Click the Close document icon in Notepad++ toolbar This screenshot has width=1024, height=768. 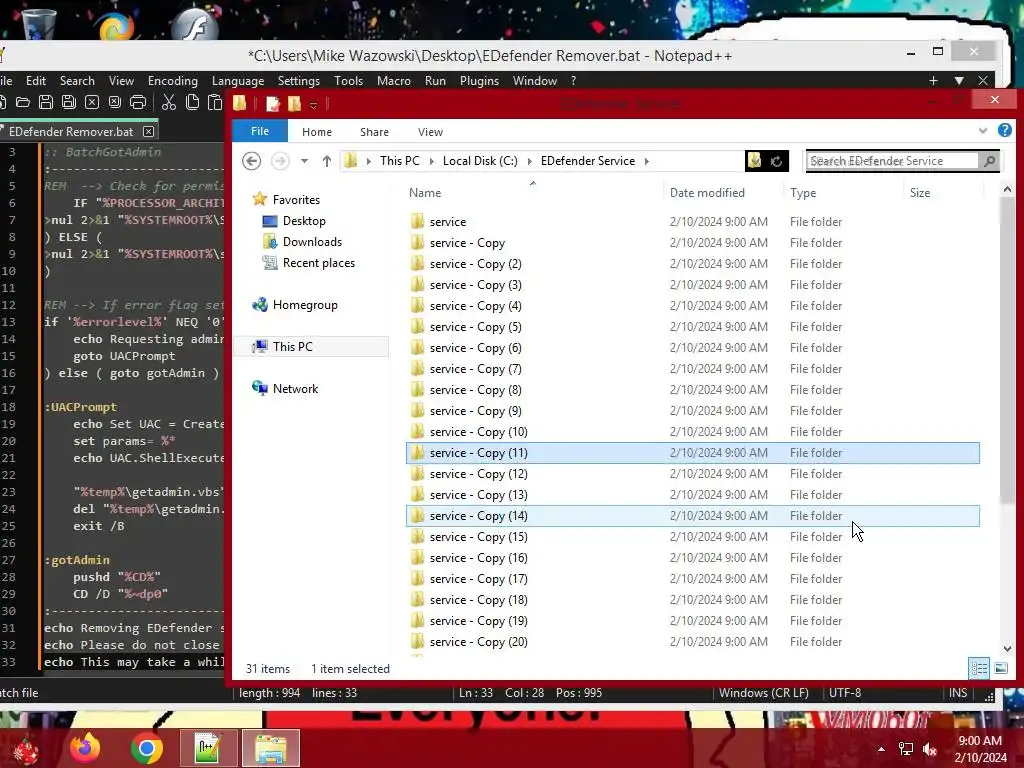point(92,103)
